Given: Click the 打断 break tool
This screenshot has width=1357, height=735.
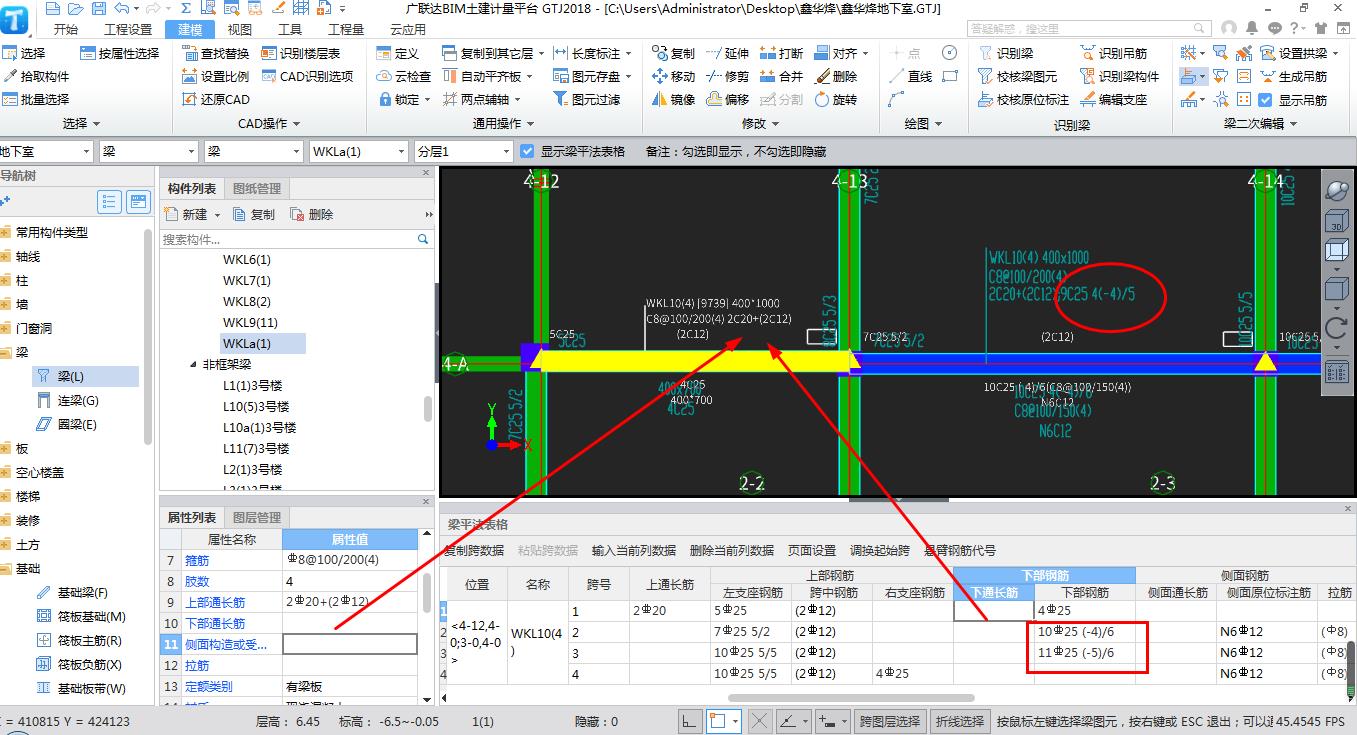Looking at the screenshot, I should [781, 53].
